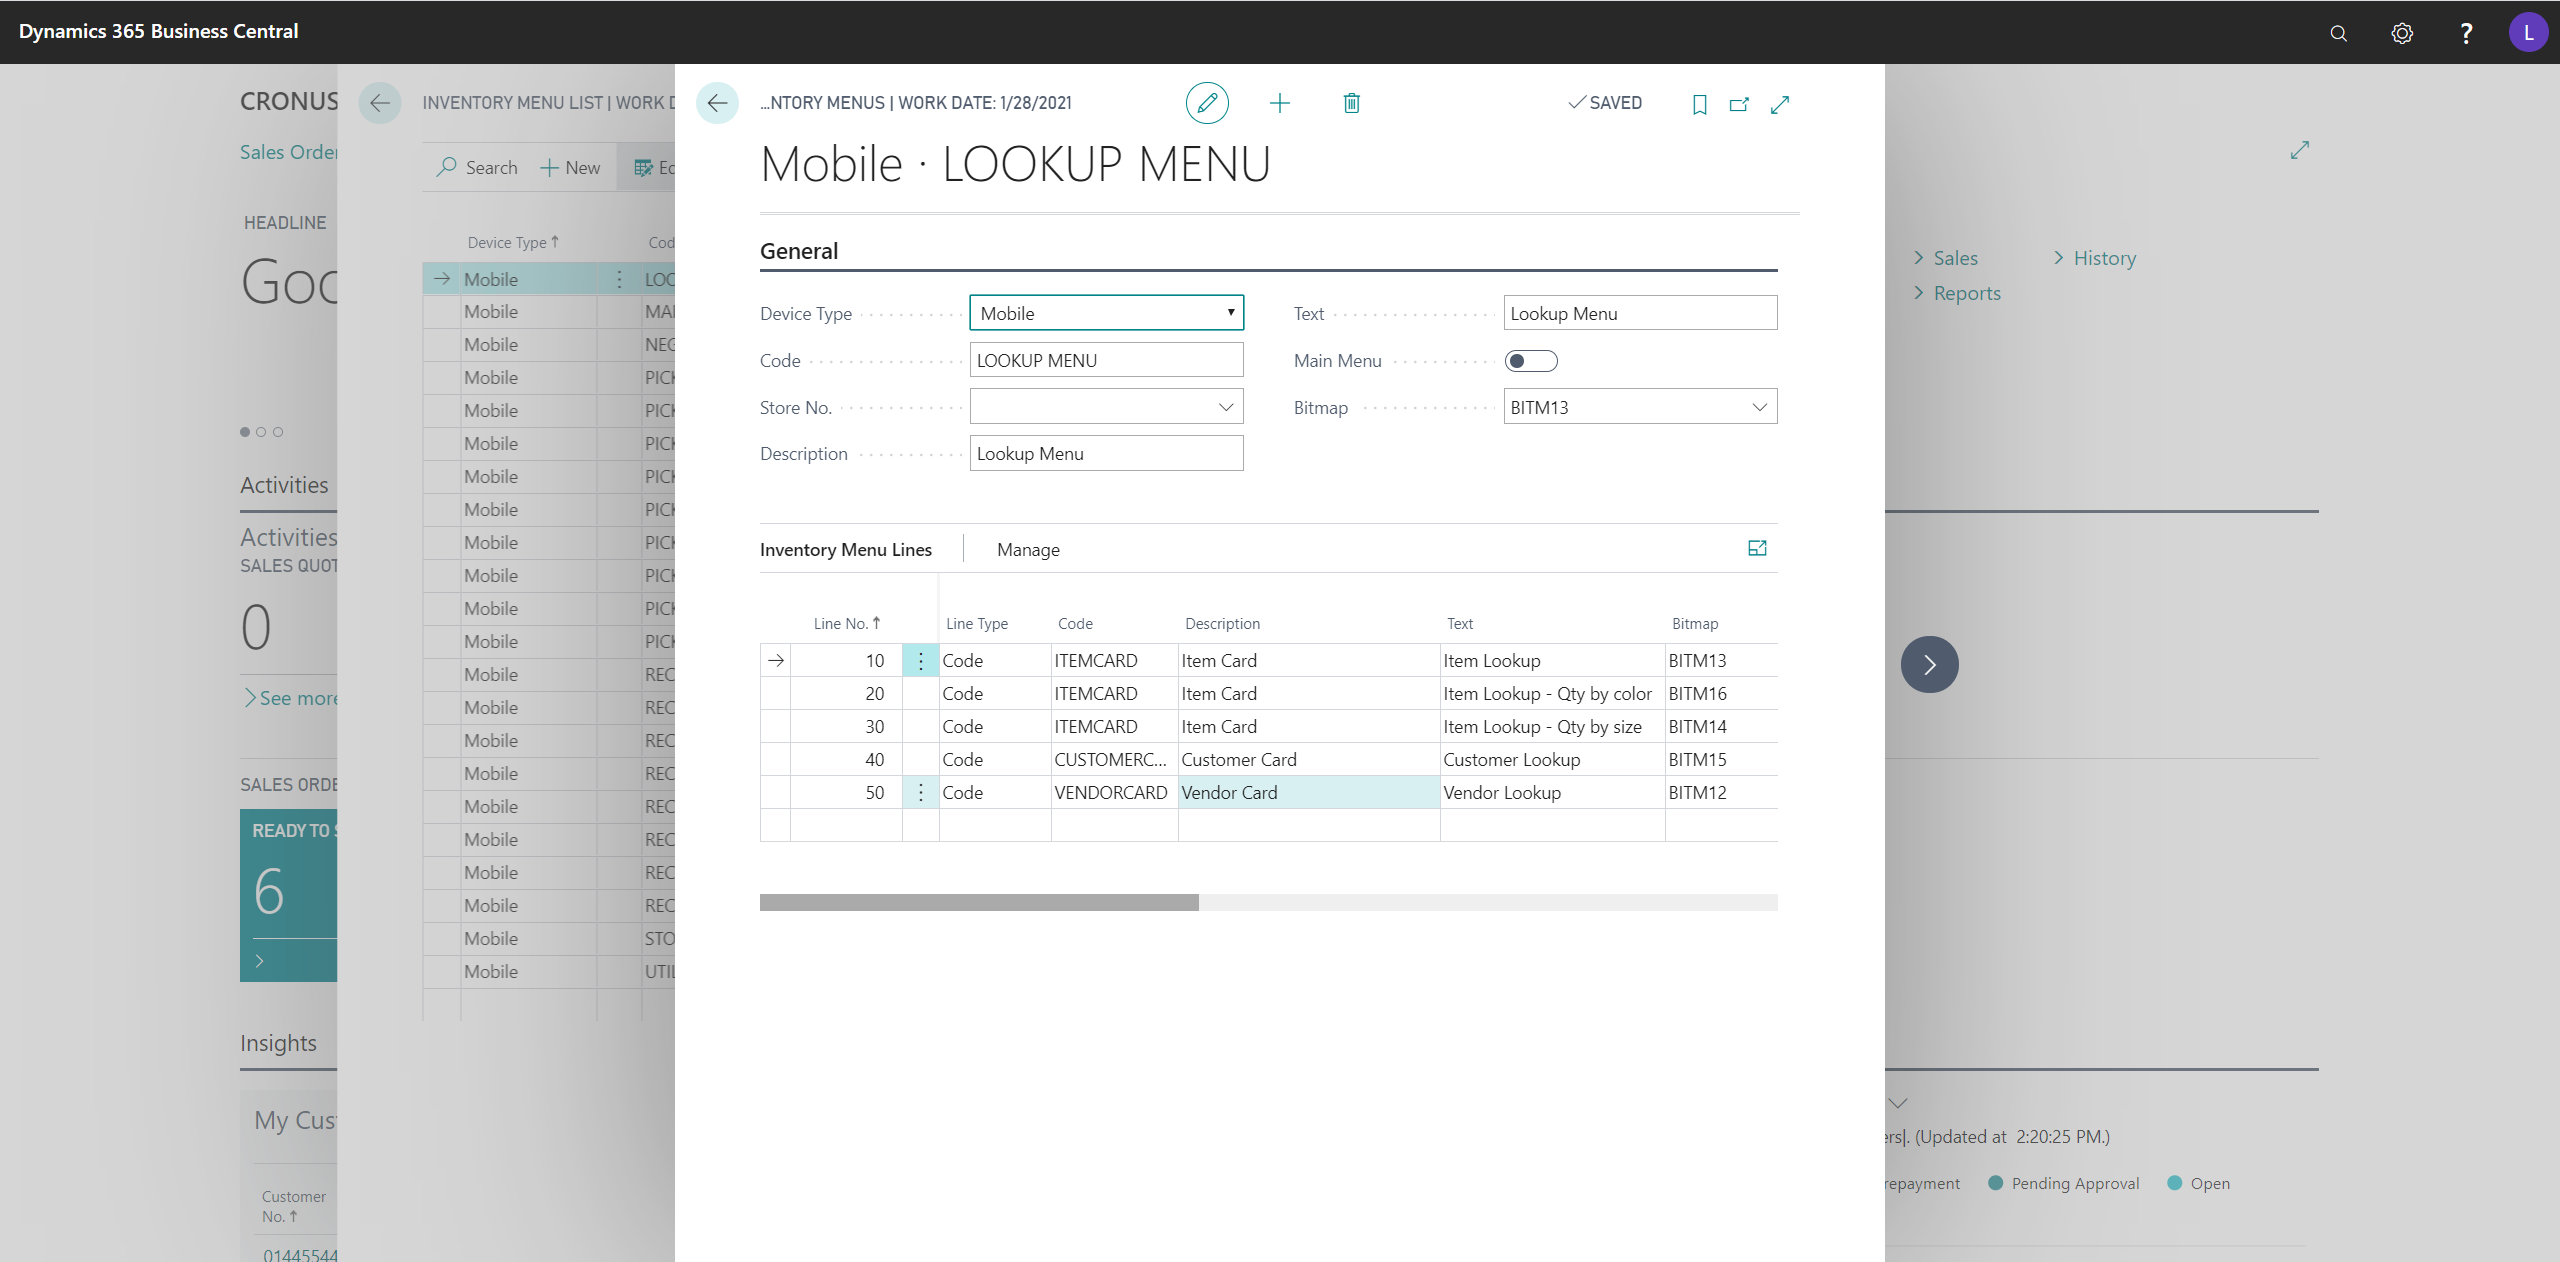This screenshot has height=1262, width=2560.
Task: Open the Bitmap BITM13 dropdown
Action: (x=1759, y=407)
